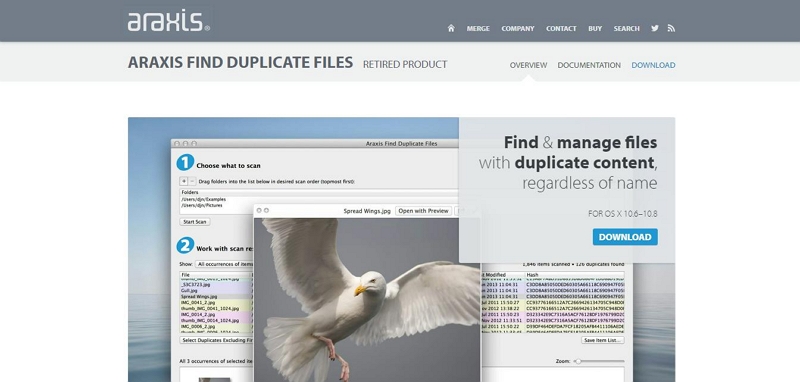Open the BUY menu item
800x382 pixels.
click(x=595, y=29)
